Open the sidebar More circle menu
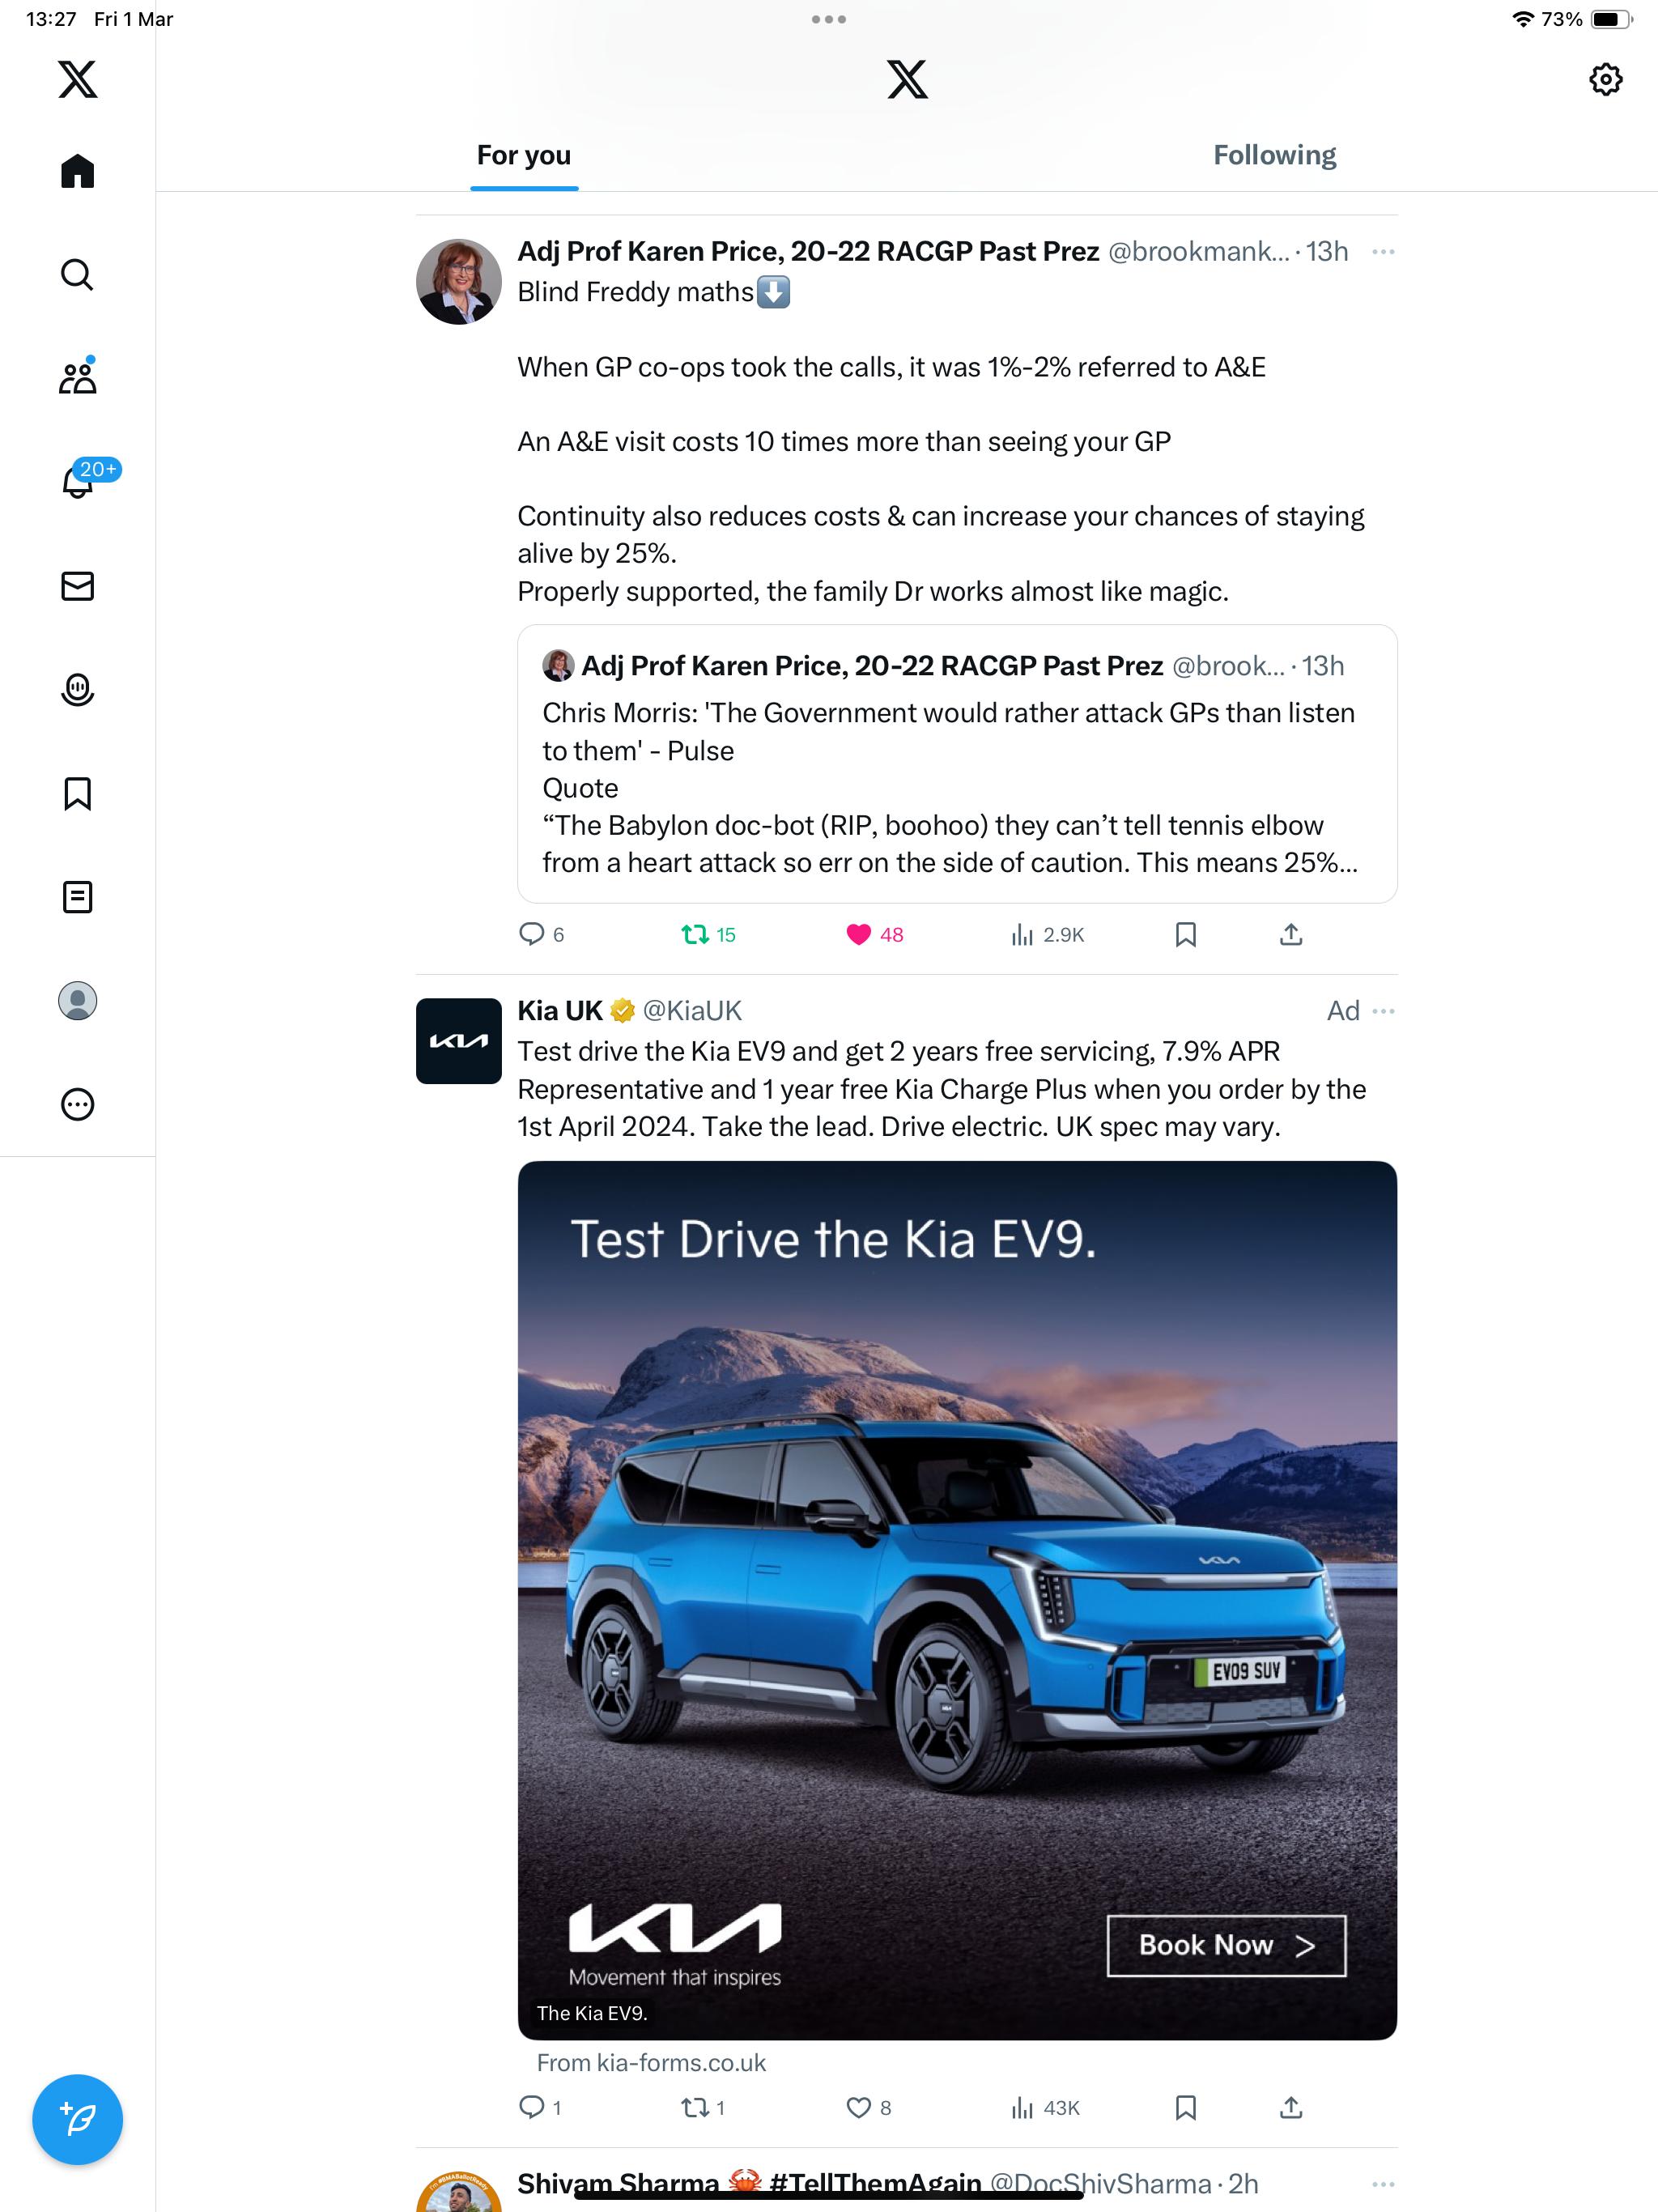Viewport: 1658px width, 2212px height. [x=77, y=1104]
